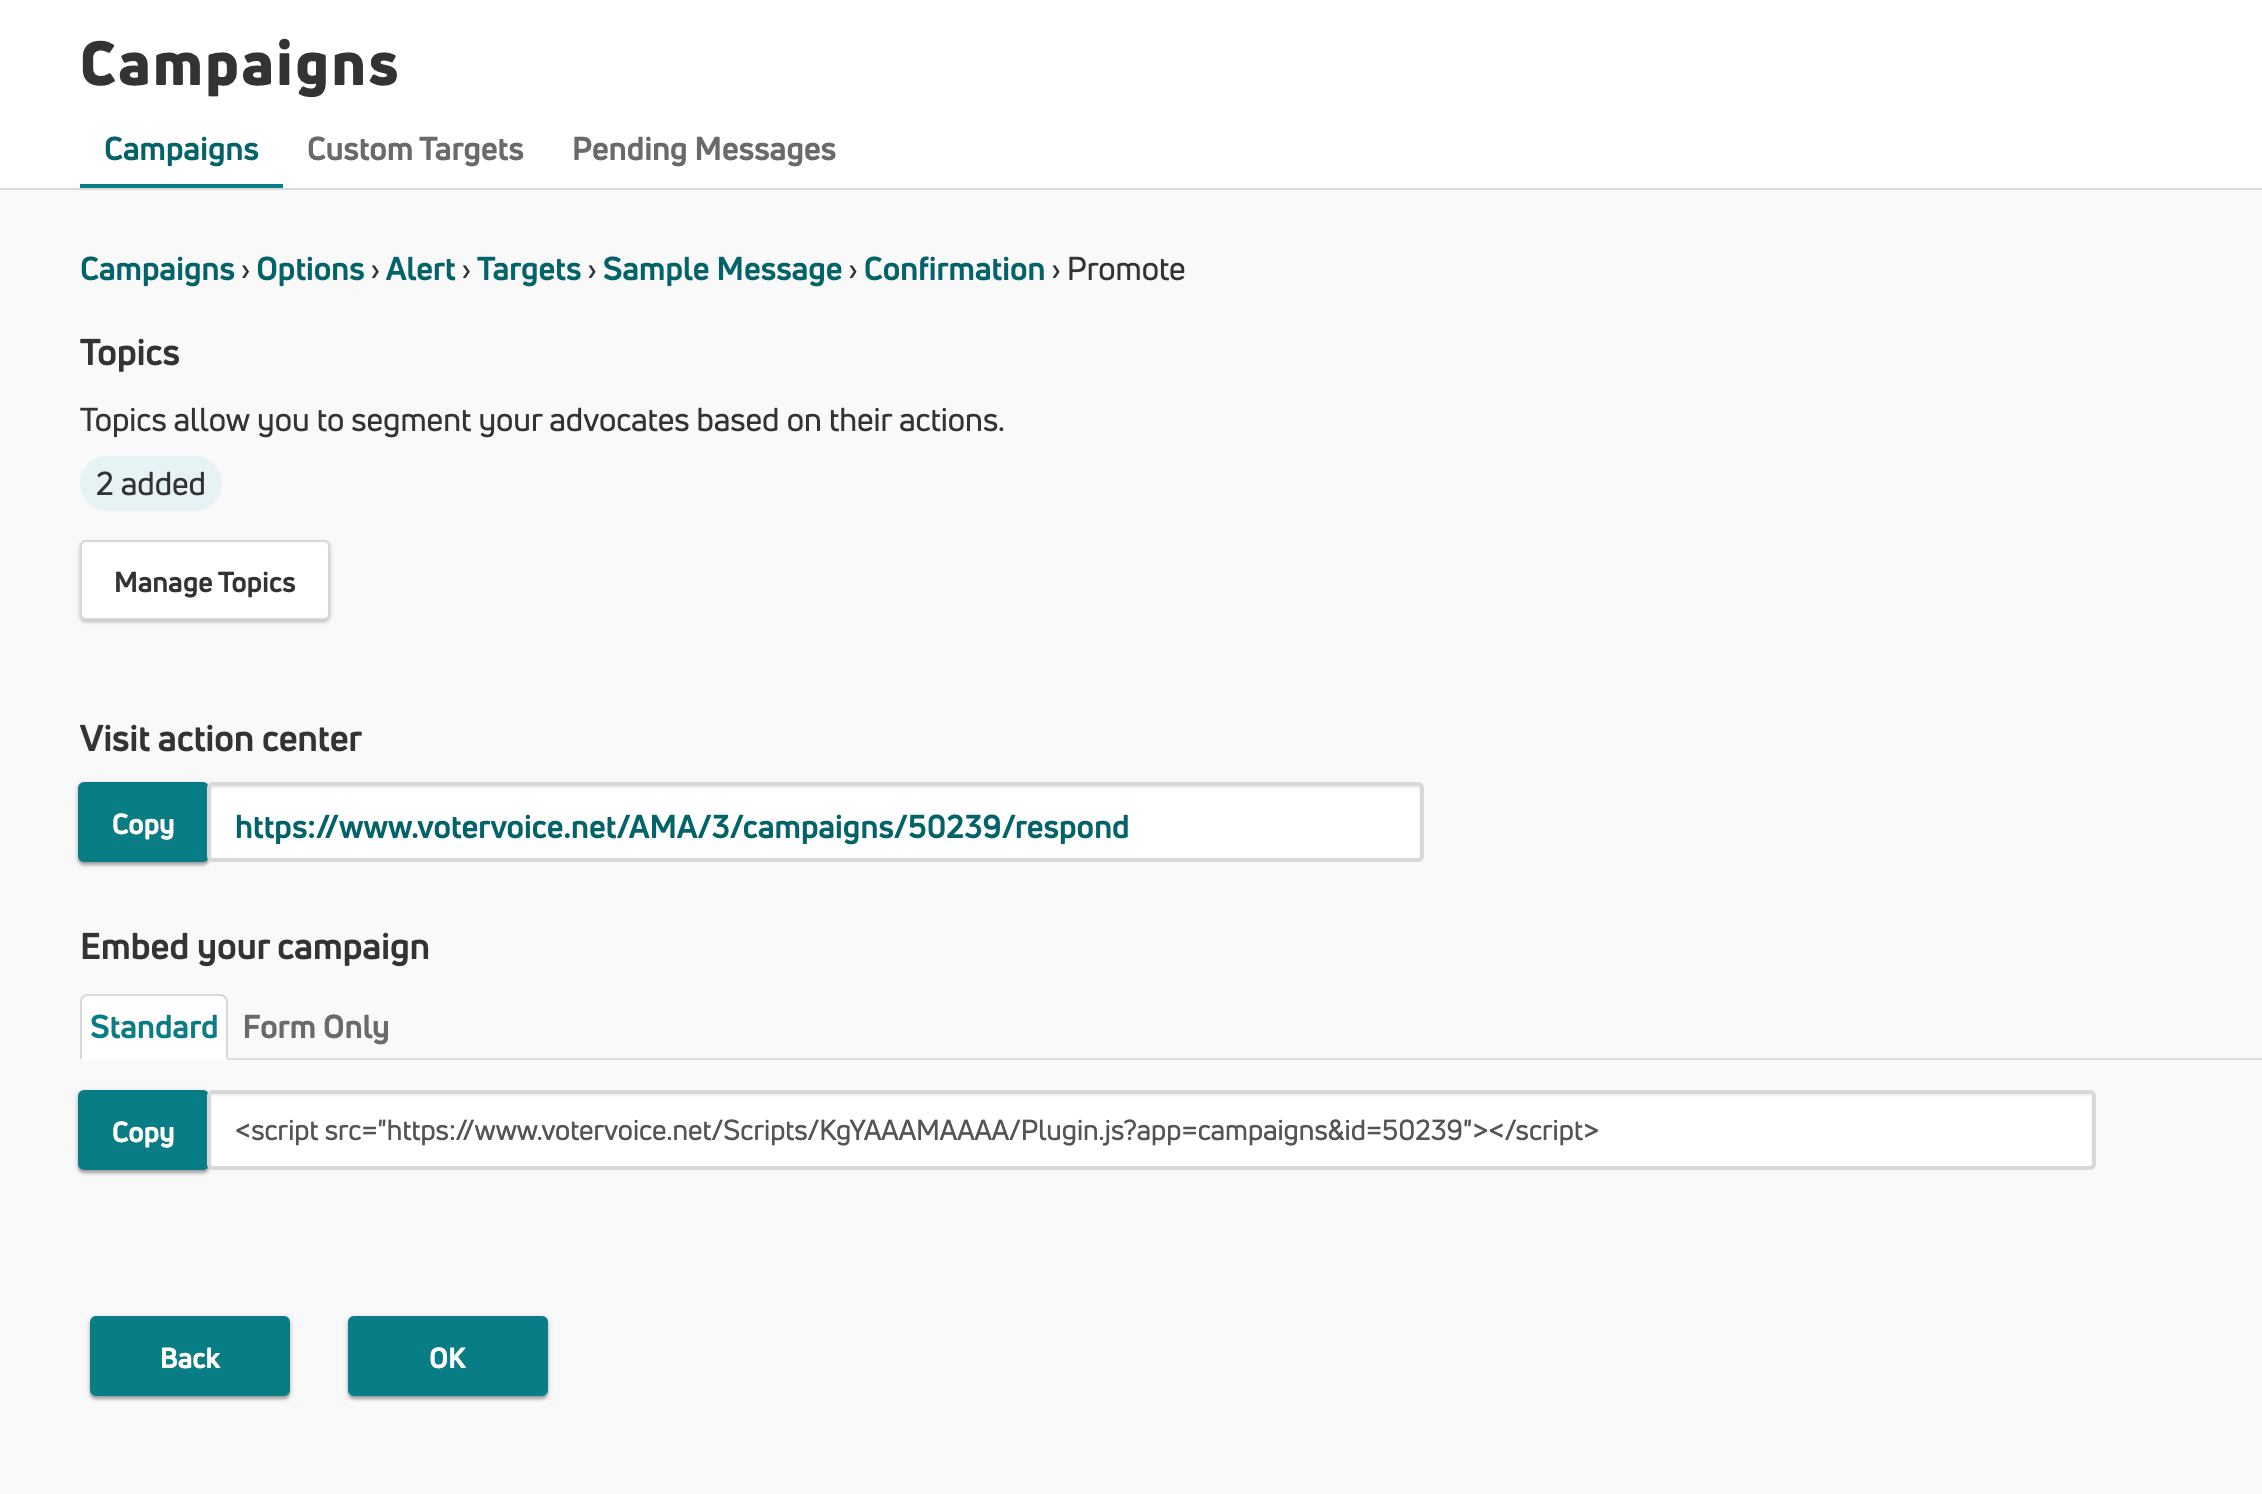
Task: Switch to the Form Only embed tab
Action: [x=316, y=1027]
